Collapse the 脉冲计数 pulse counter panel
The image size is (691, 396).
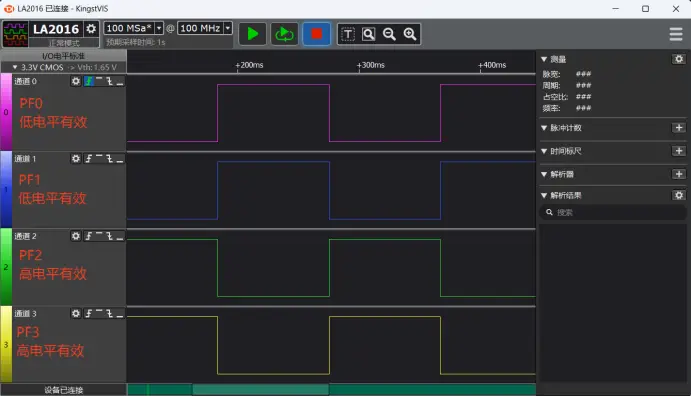[544, 128]
